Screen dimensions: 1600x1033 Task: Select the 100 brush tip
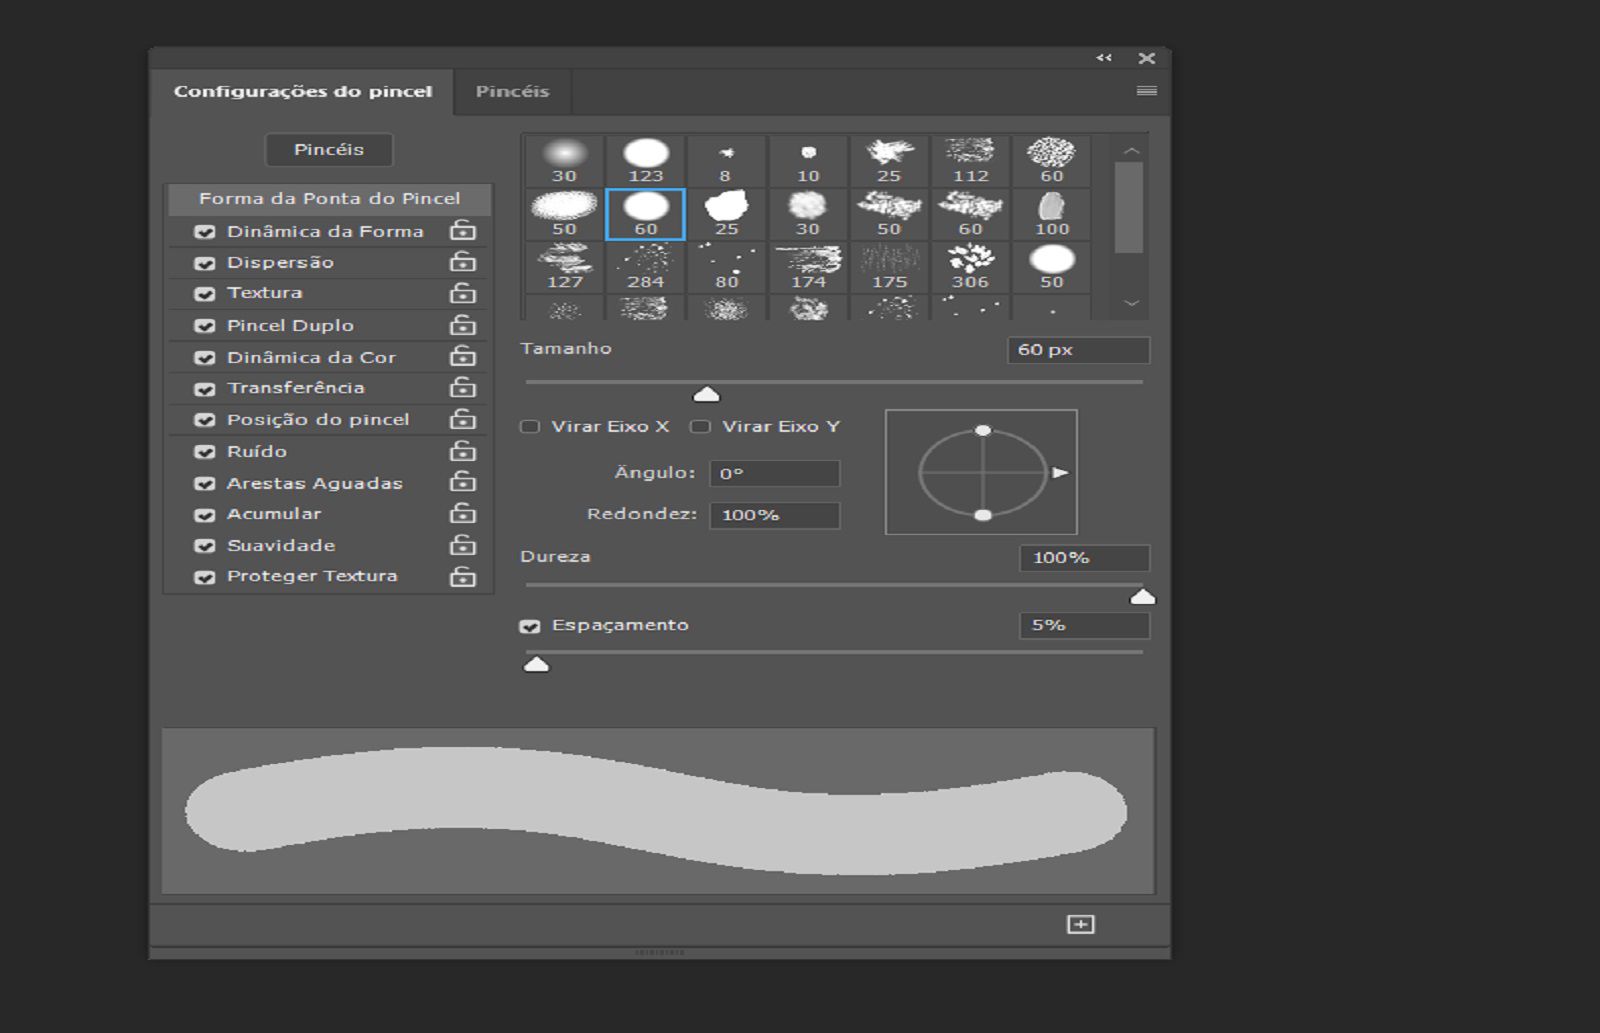click(x=1052, y=214)
